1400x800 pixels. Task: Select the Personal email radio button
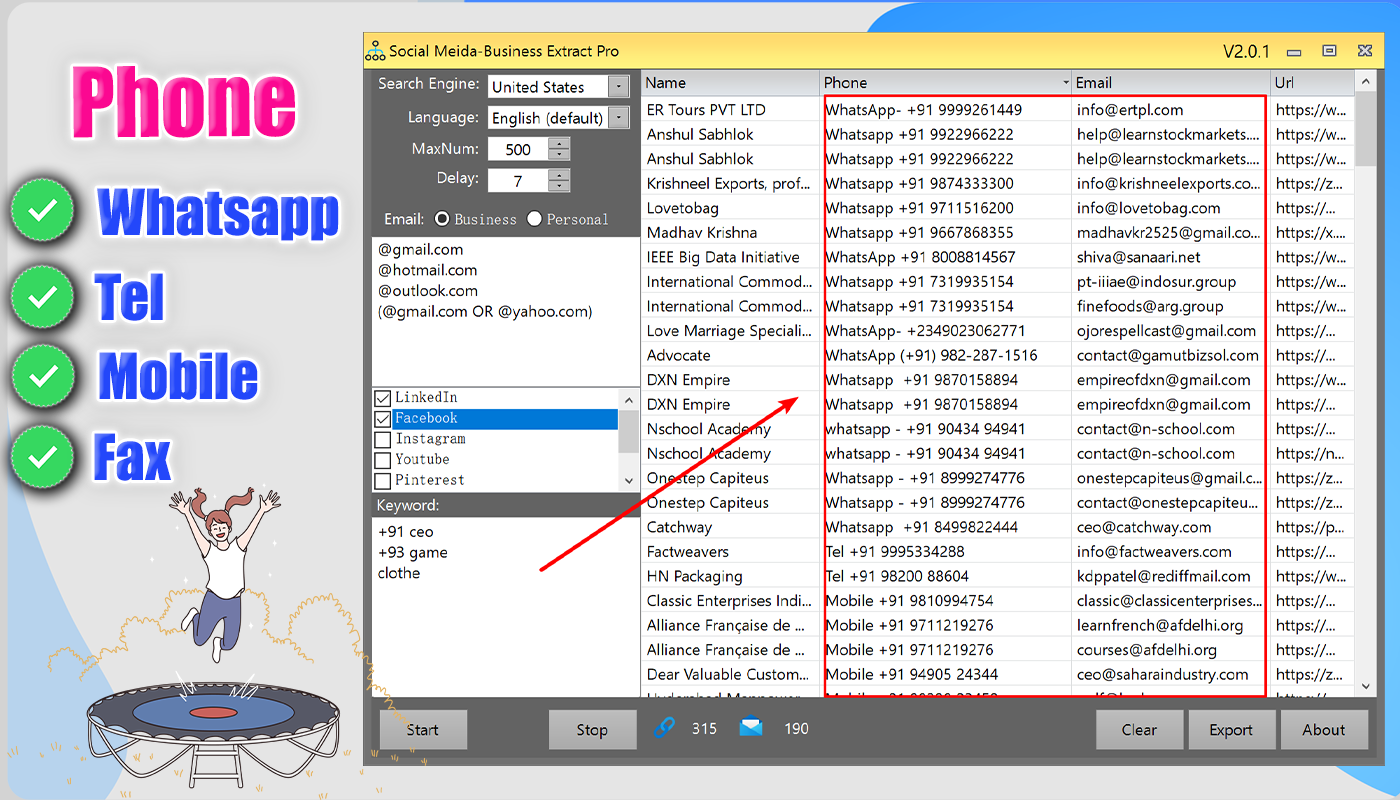tap(534, 219)
